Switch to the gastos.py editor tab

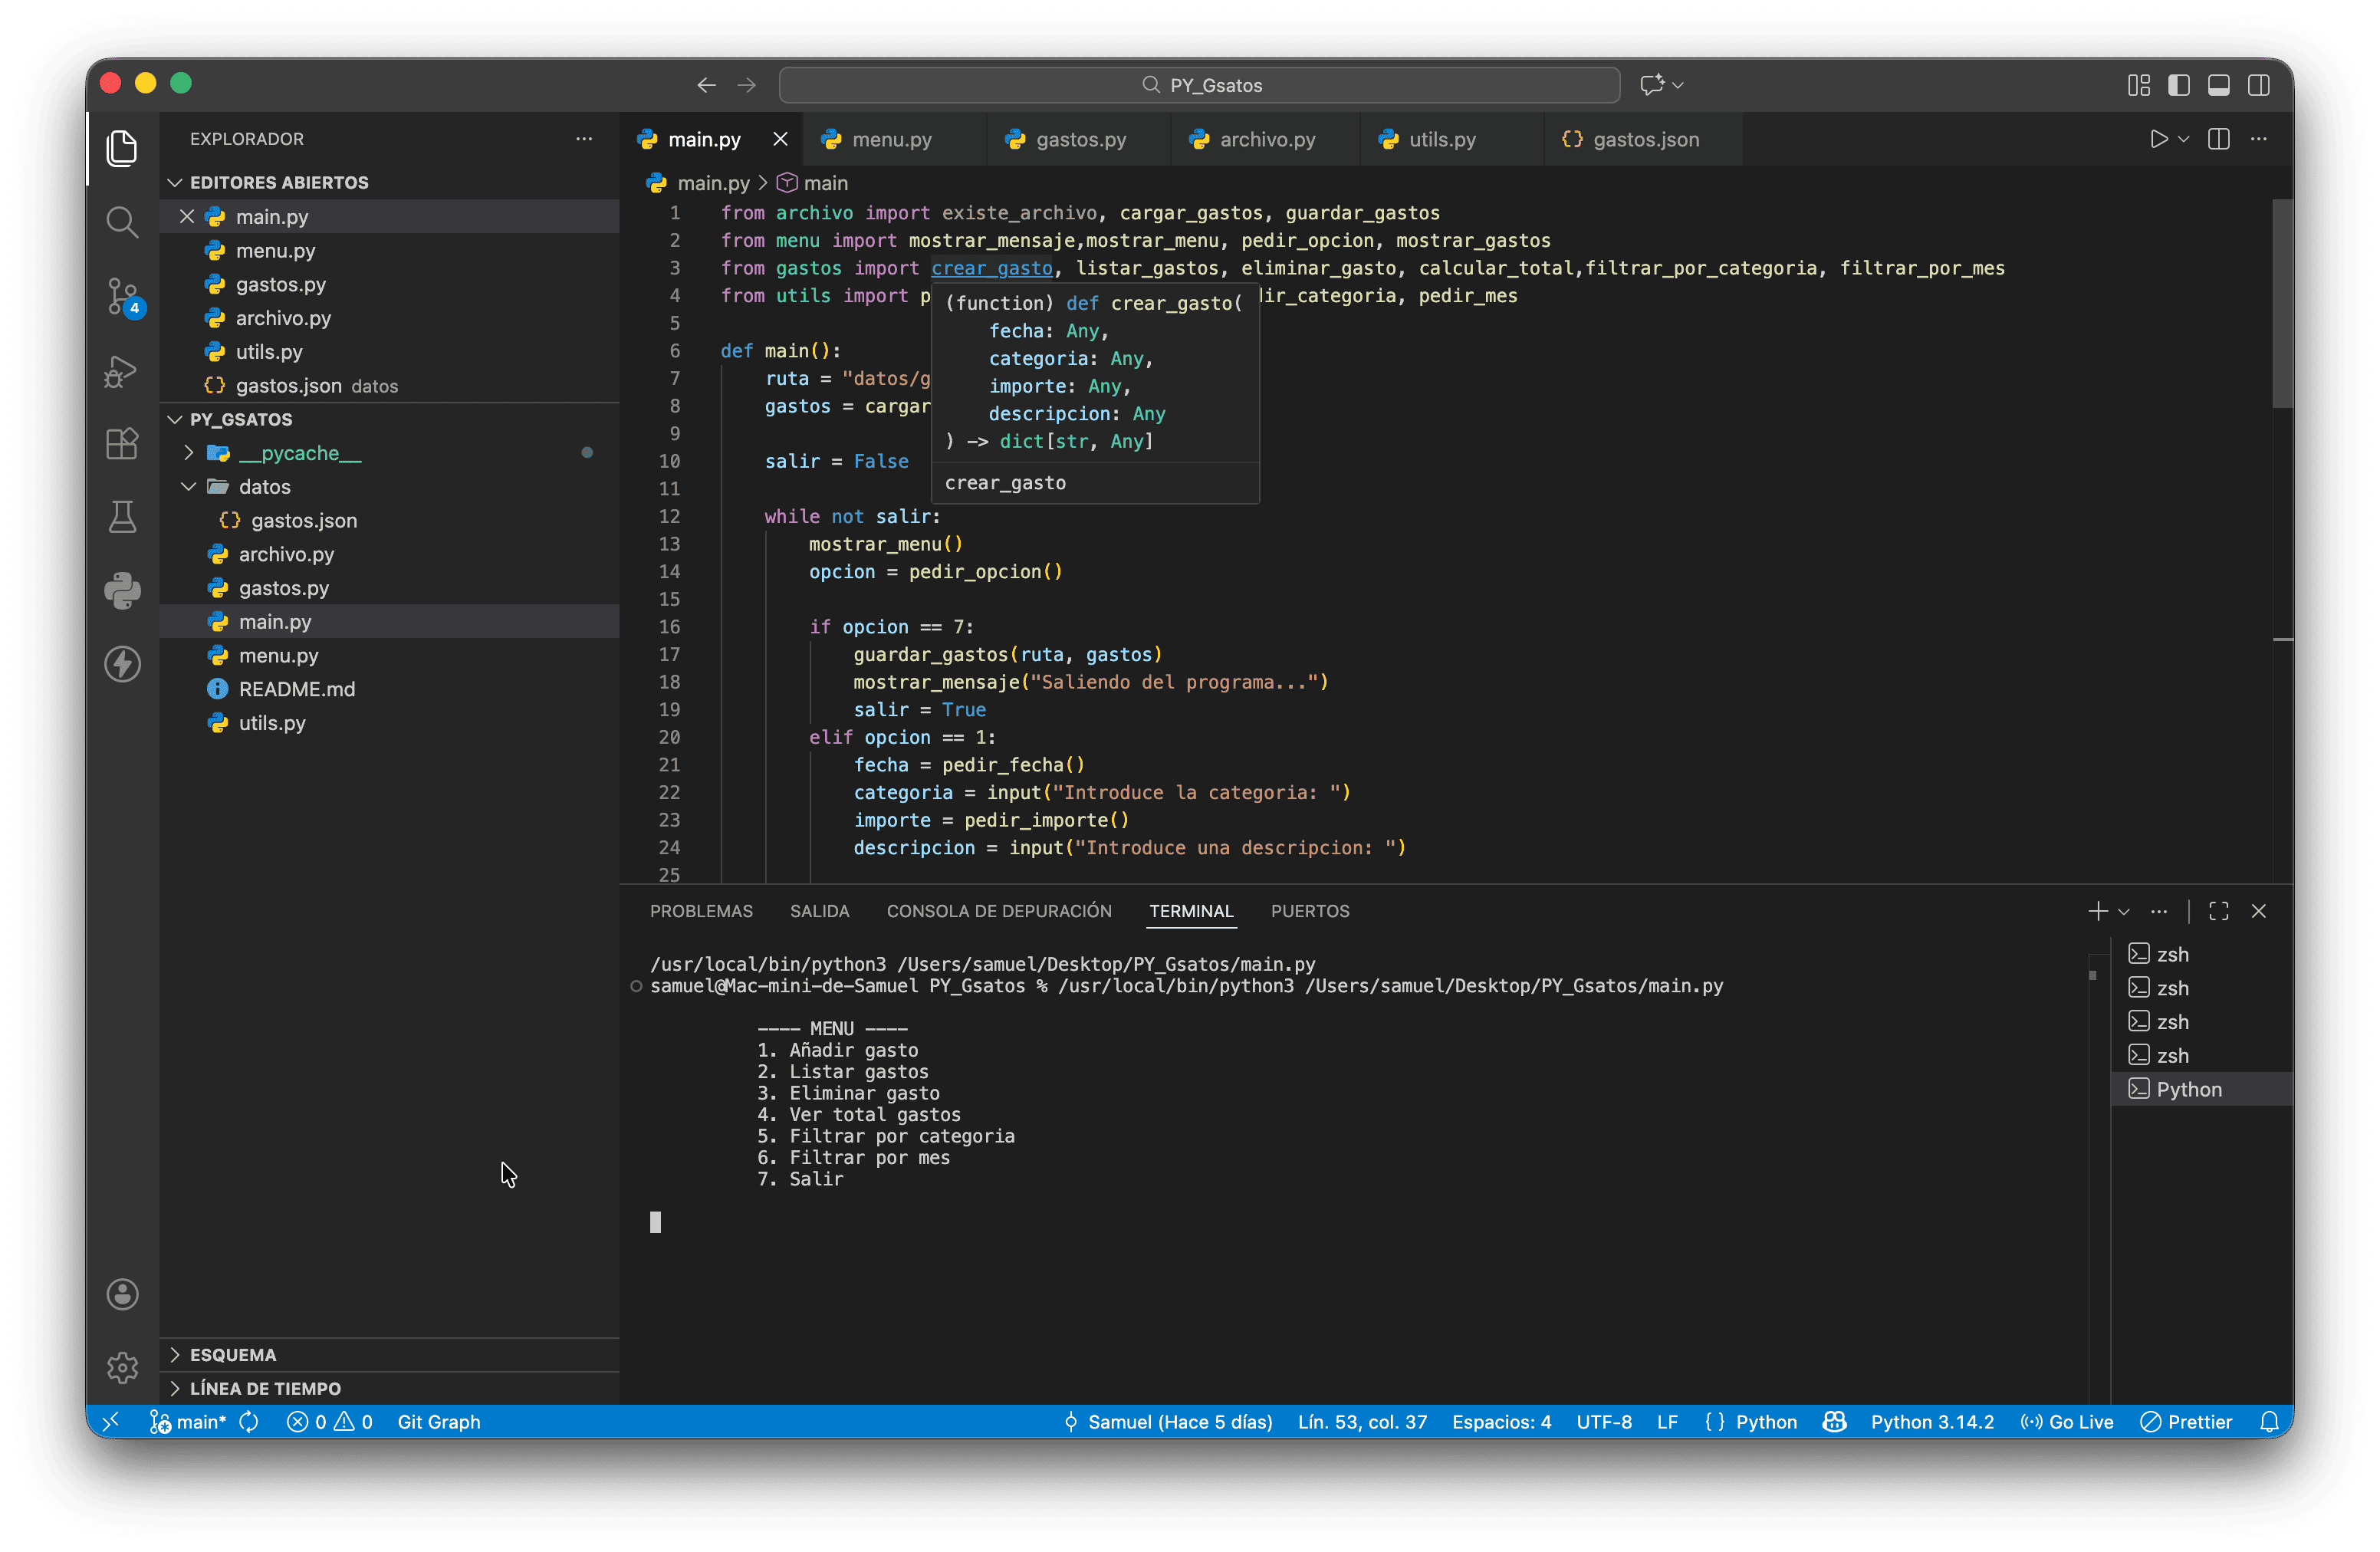[x=1080, y=140]
